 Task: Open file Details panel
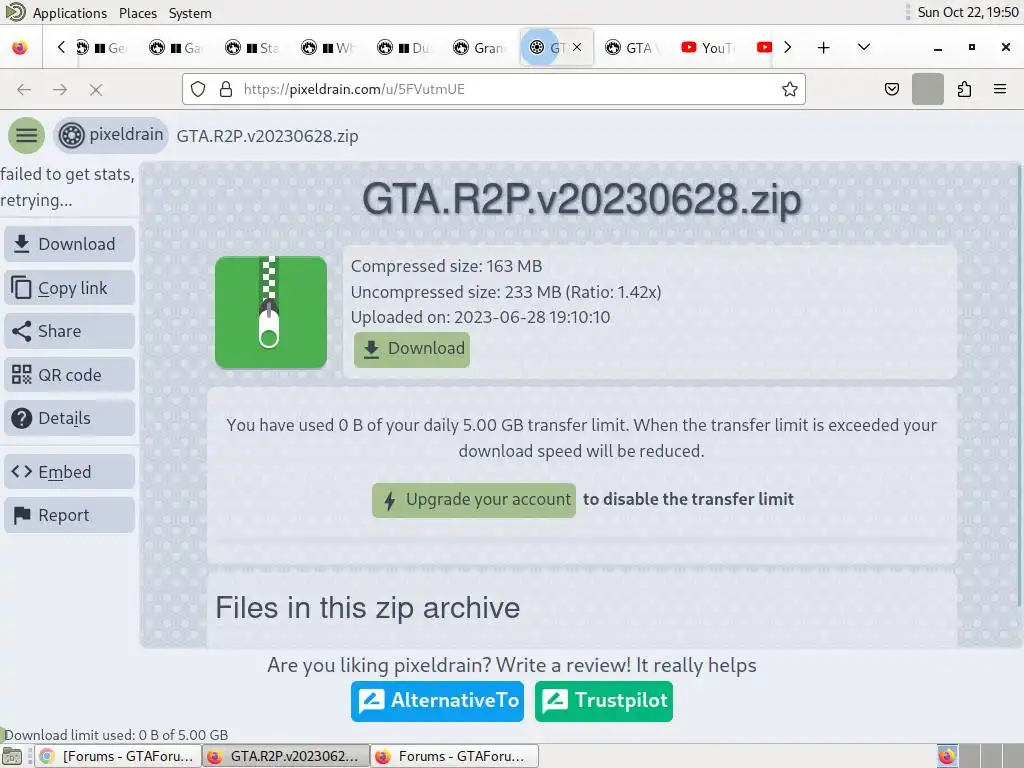(69, 418)
